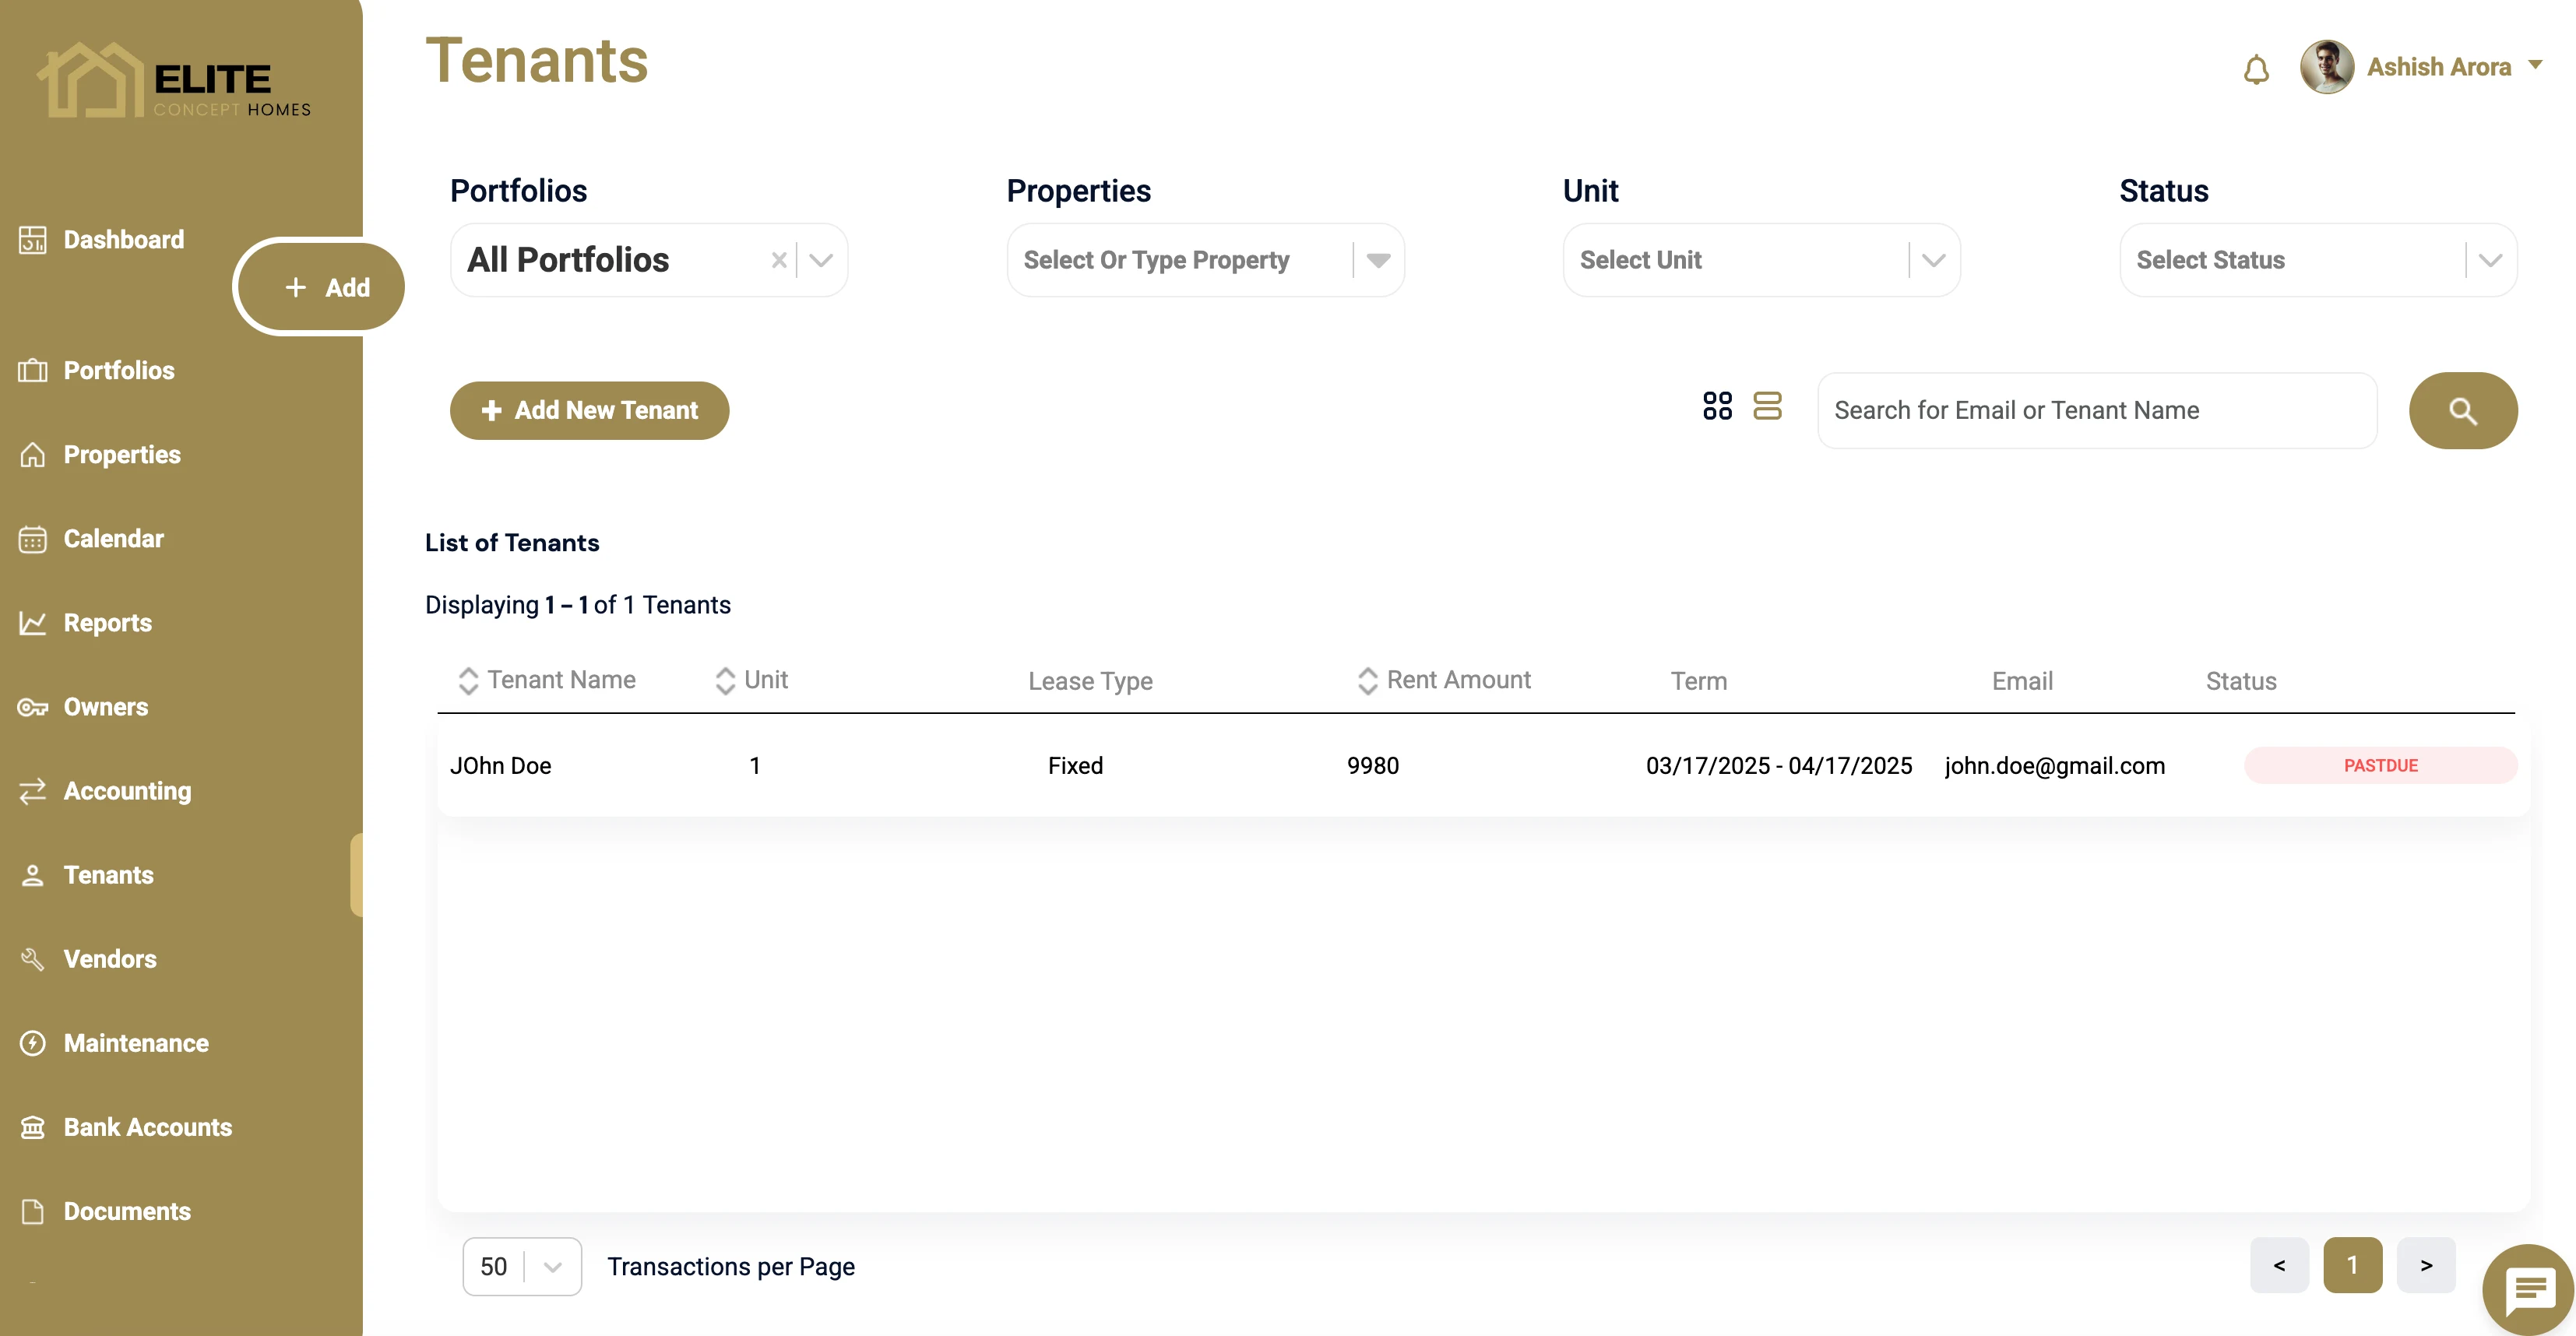Click the sidebar Add button
2576x1336 pixels.
(325, 288)
